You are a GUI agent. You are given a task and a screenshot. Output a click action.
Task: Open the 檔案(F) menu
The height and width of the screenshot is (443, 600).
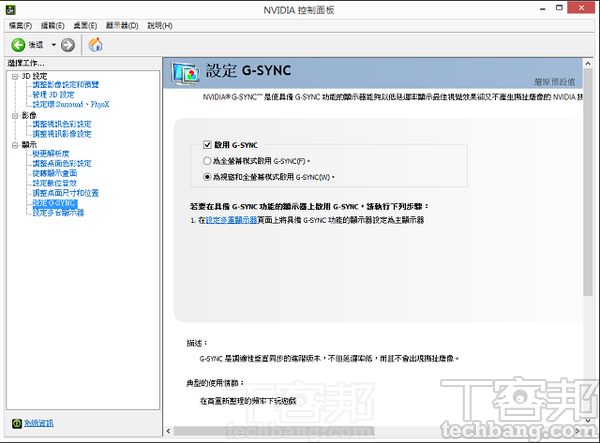20,26
